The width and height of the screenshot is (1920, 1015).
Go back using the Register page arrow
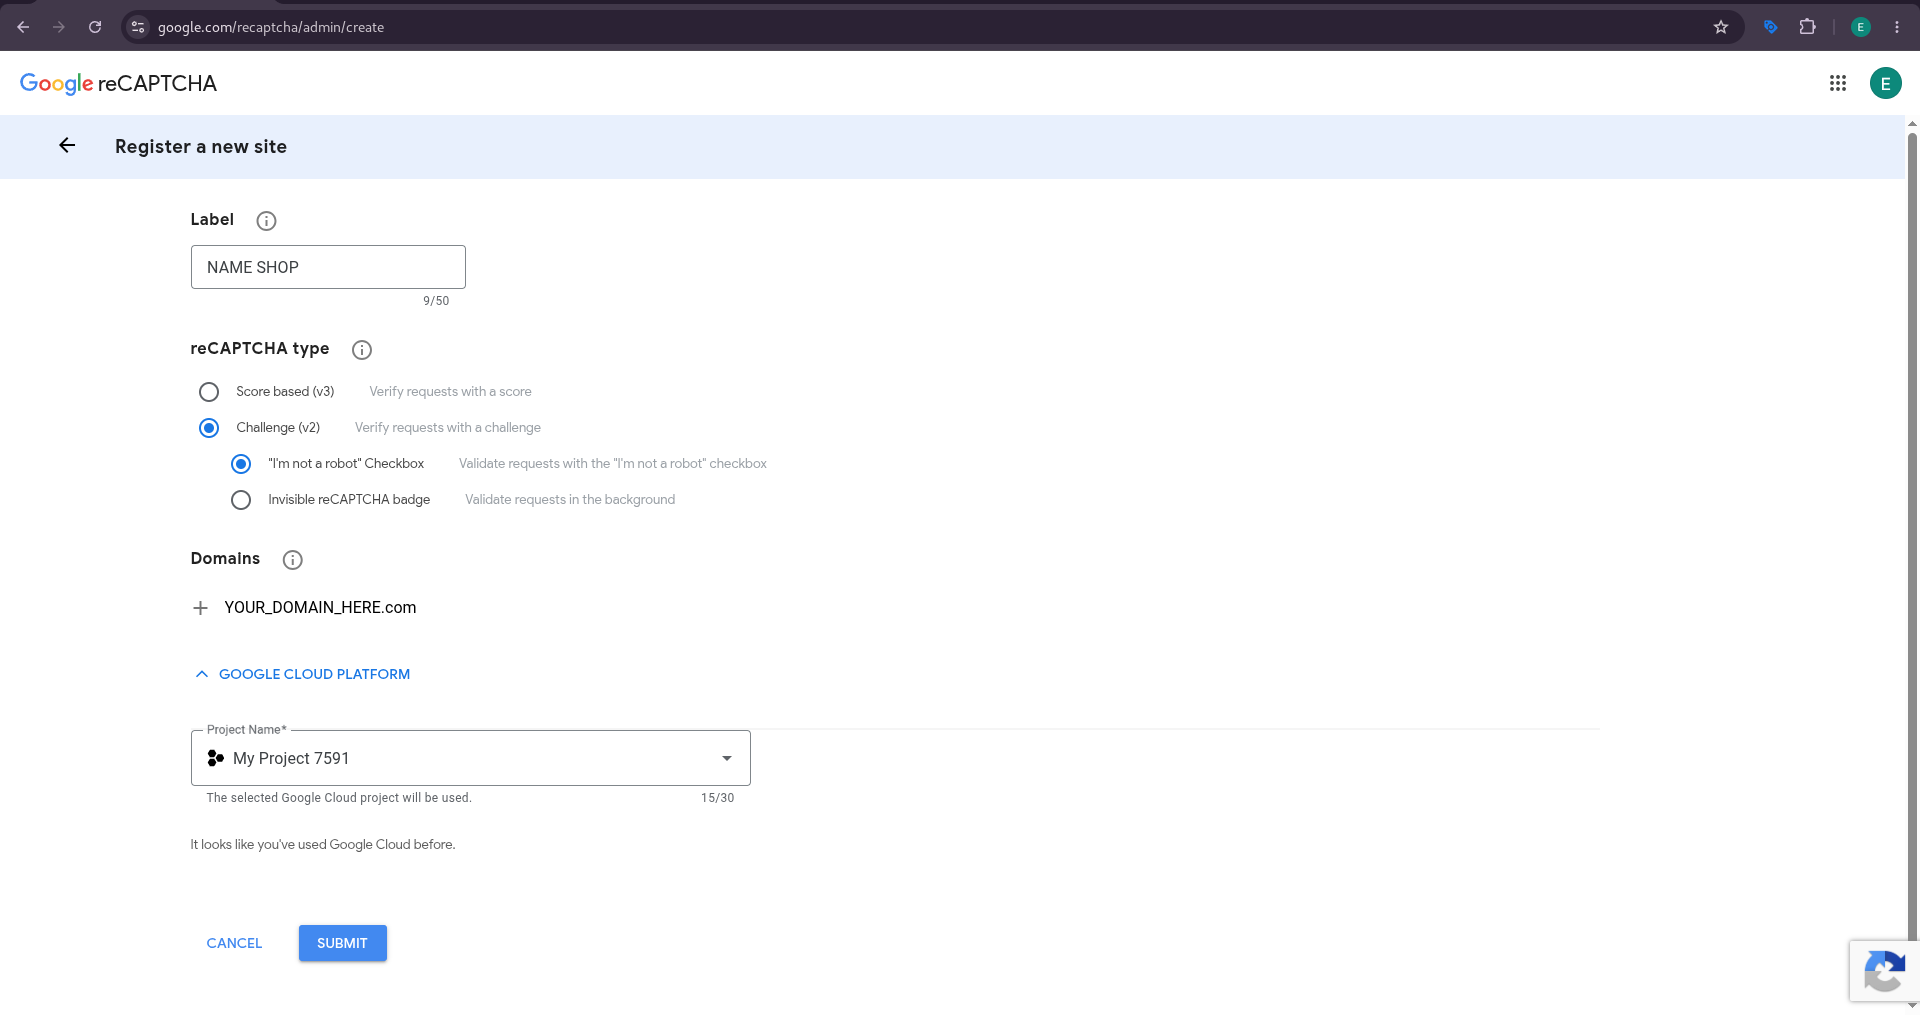pos(67,146)
